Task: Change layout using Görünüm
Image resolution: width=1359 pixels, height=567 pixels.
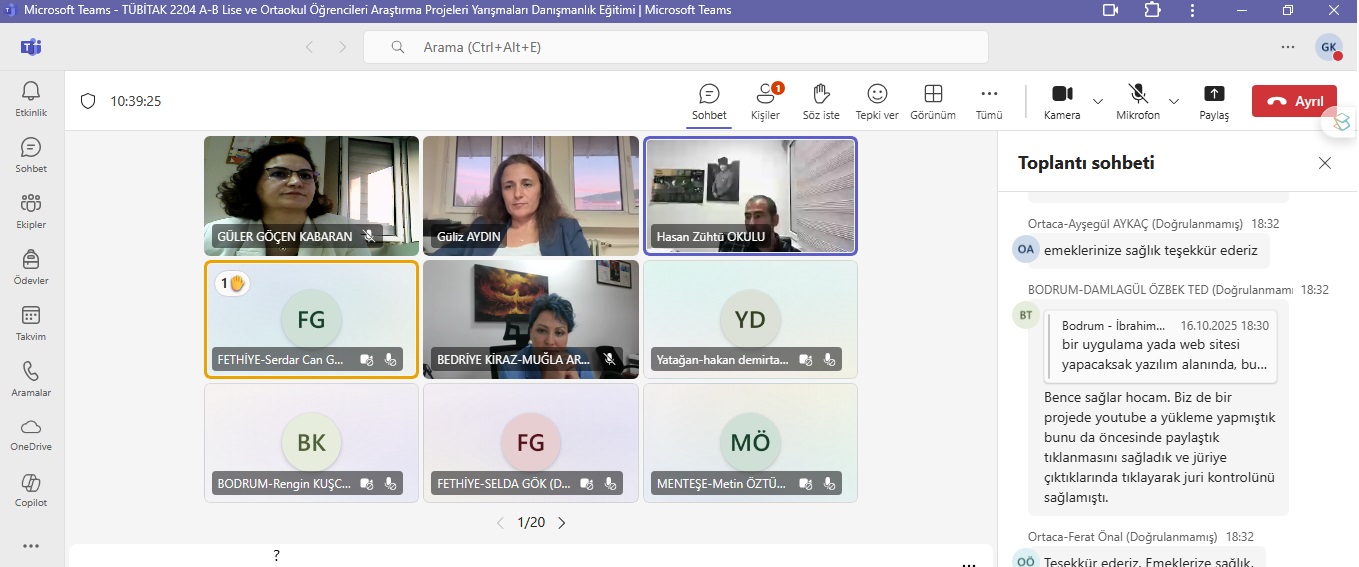Action: [932, 101]
